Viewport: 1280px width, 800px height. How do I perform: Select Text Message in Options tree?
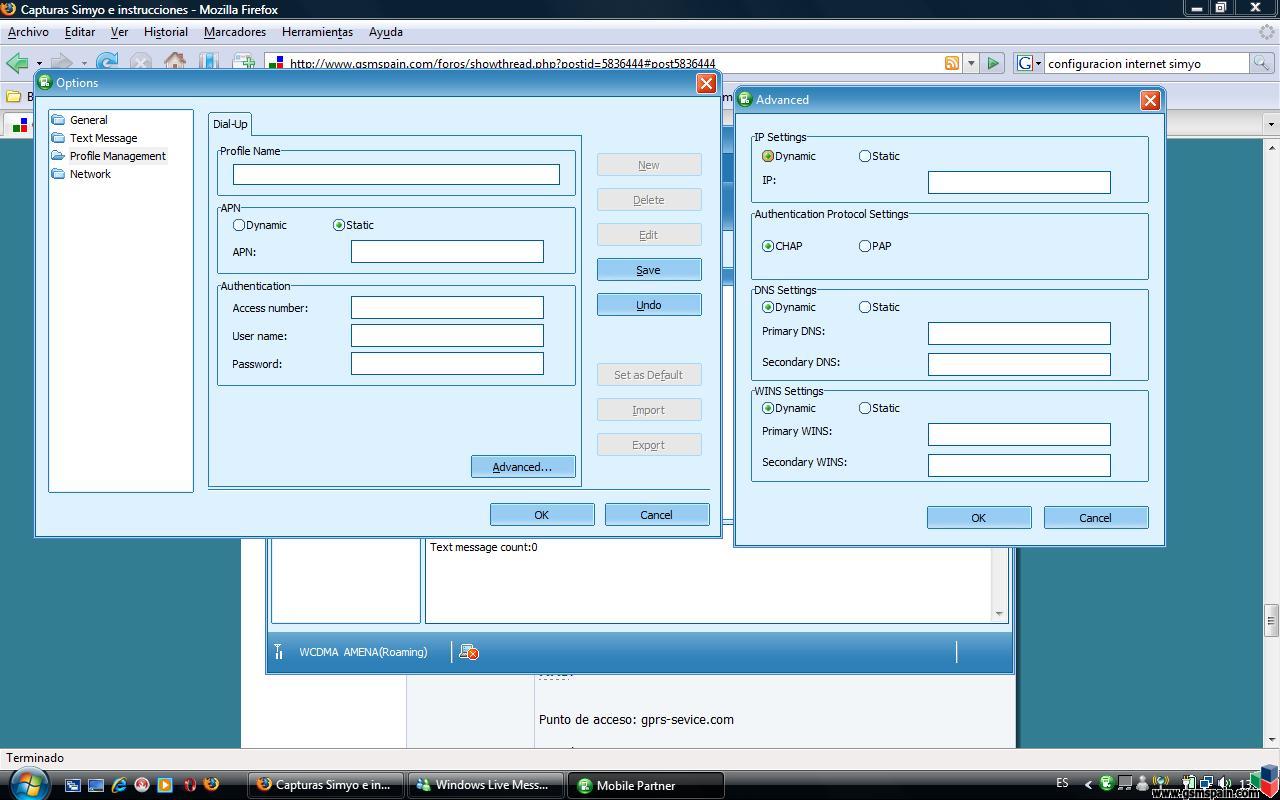(103, 138)
